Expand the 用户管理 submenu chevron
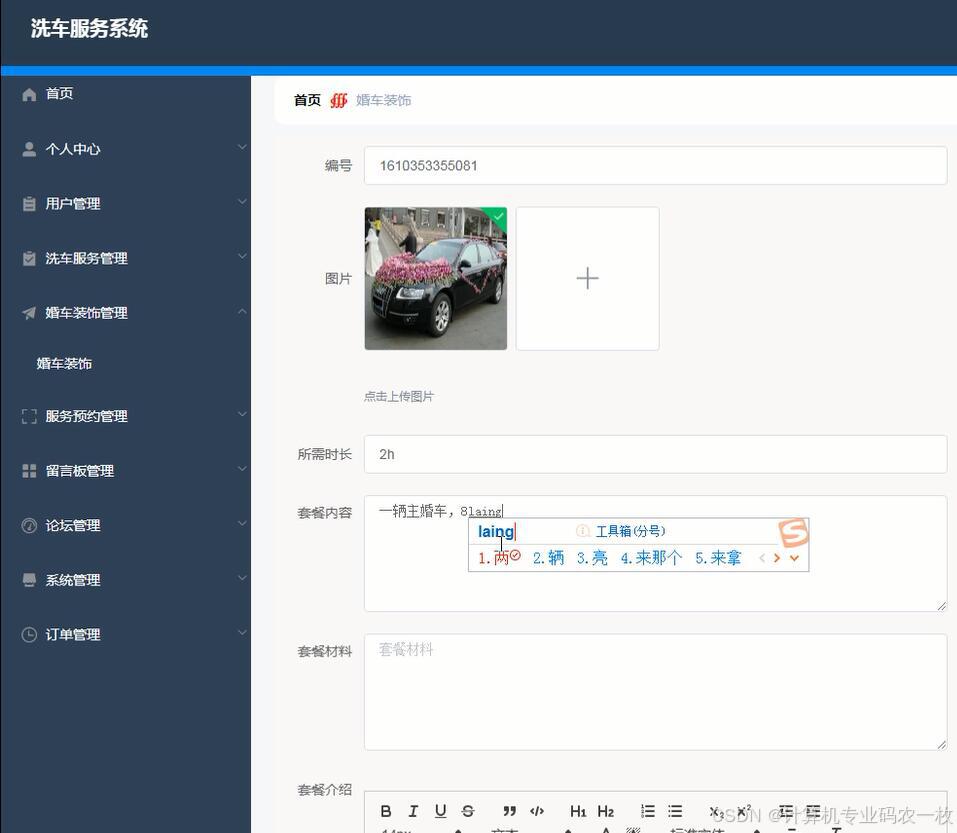The width and height of the screenshot is (957, 833). click(x=242, y=202)
